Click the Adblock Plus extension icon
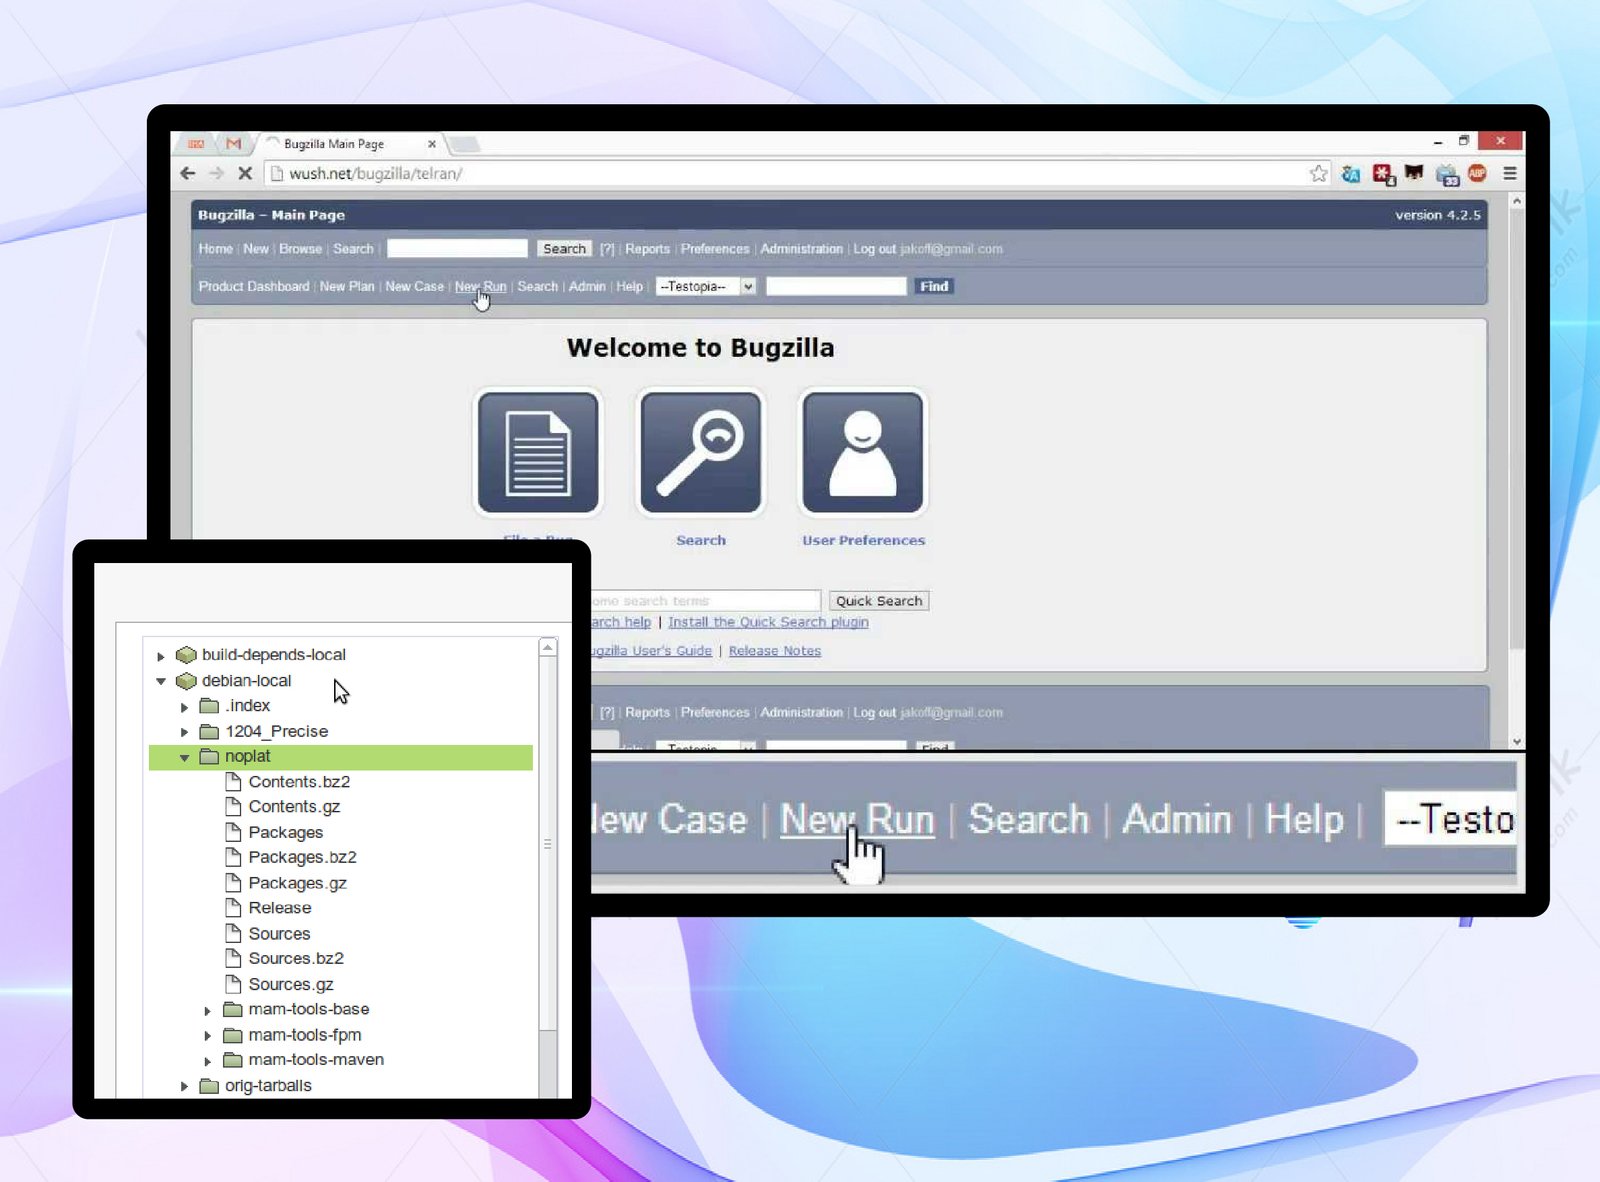Image resolution: width=1600 pixels, height=1182 pixels. coord(1477,174)
